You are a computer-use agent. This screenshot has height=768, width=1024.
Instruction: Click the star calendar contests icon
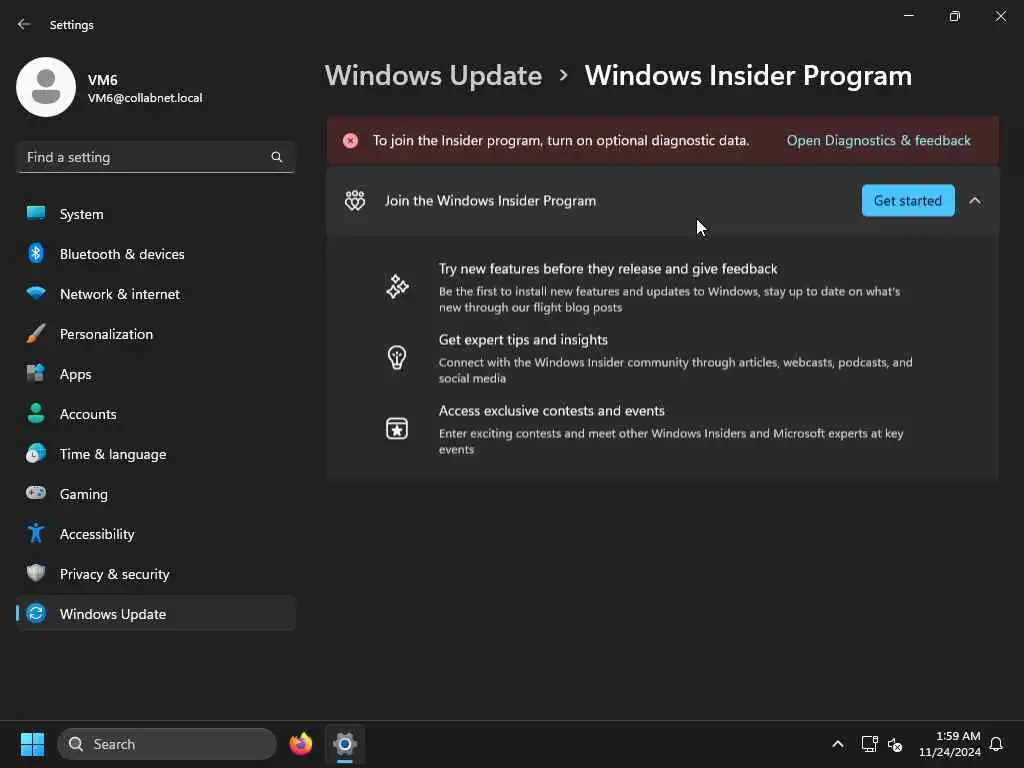coord(397,428)
